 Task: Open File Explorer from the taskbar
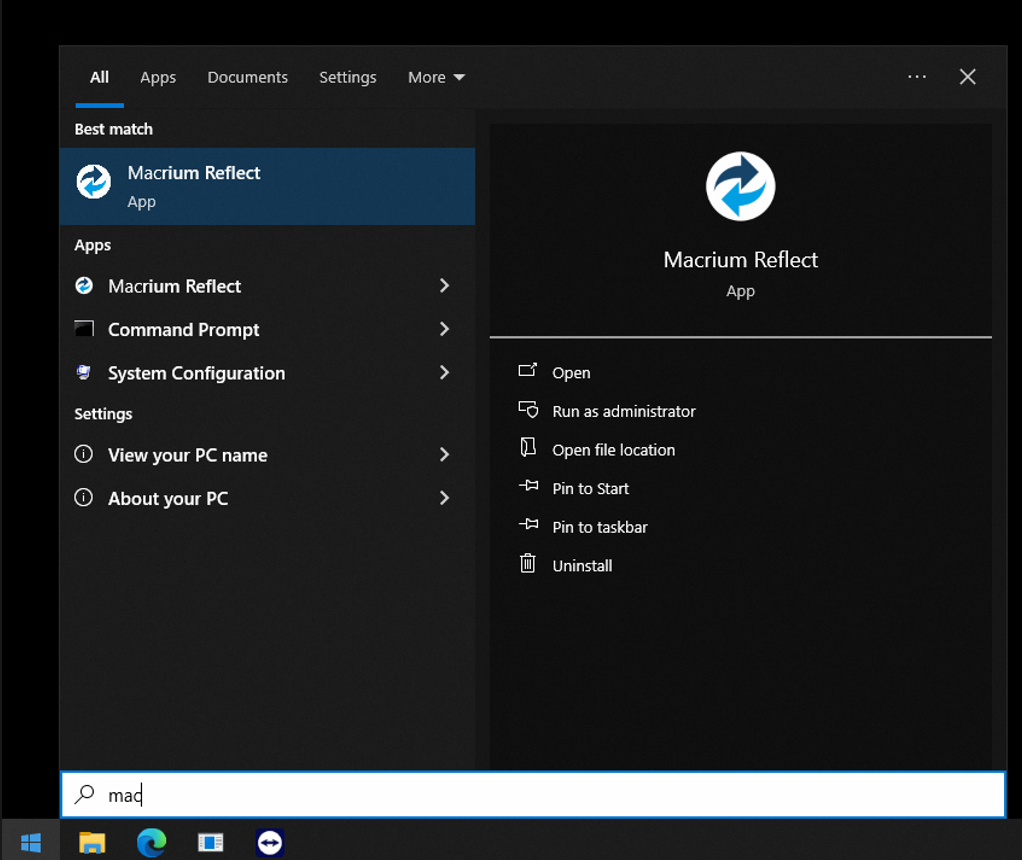(x=92, y=843)
